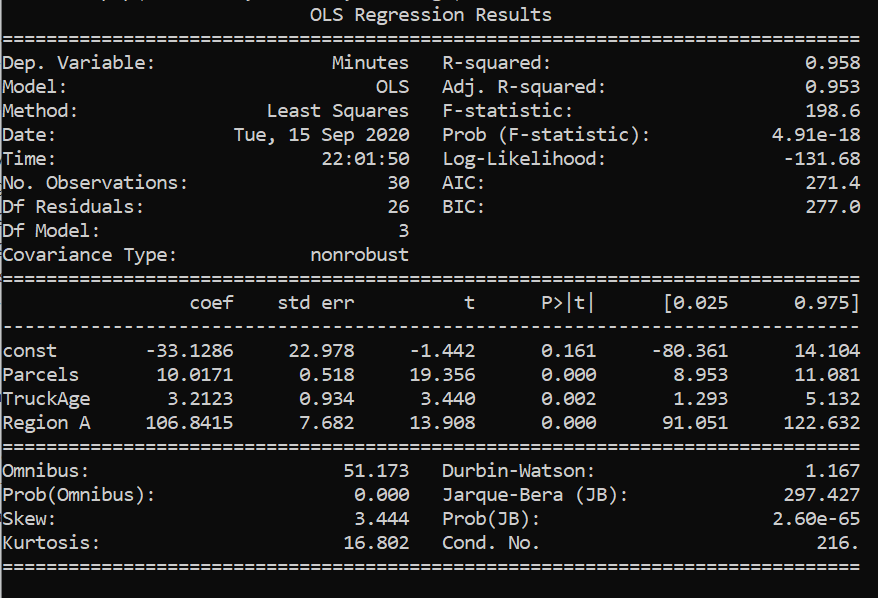The height and width of the screenshot is (598, 878).
Task: Click the TruckAge row label
Action: point(42,399)
